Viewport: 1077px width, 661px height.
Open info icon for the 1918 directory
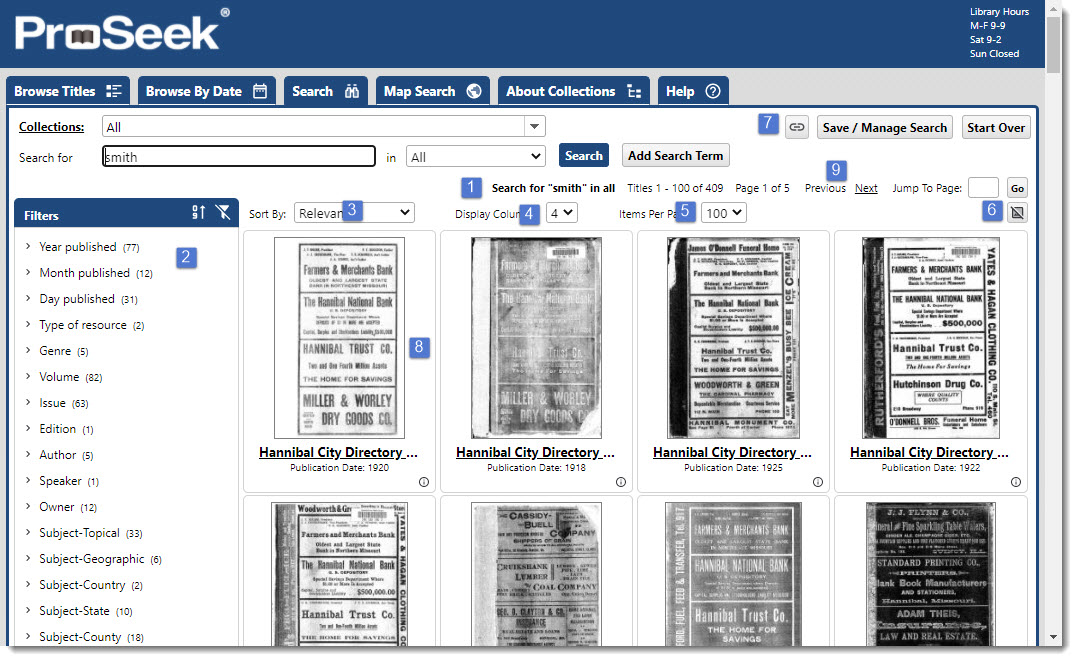621,482
